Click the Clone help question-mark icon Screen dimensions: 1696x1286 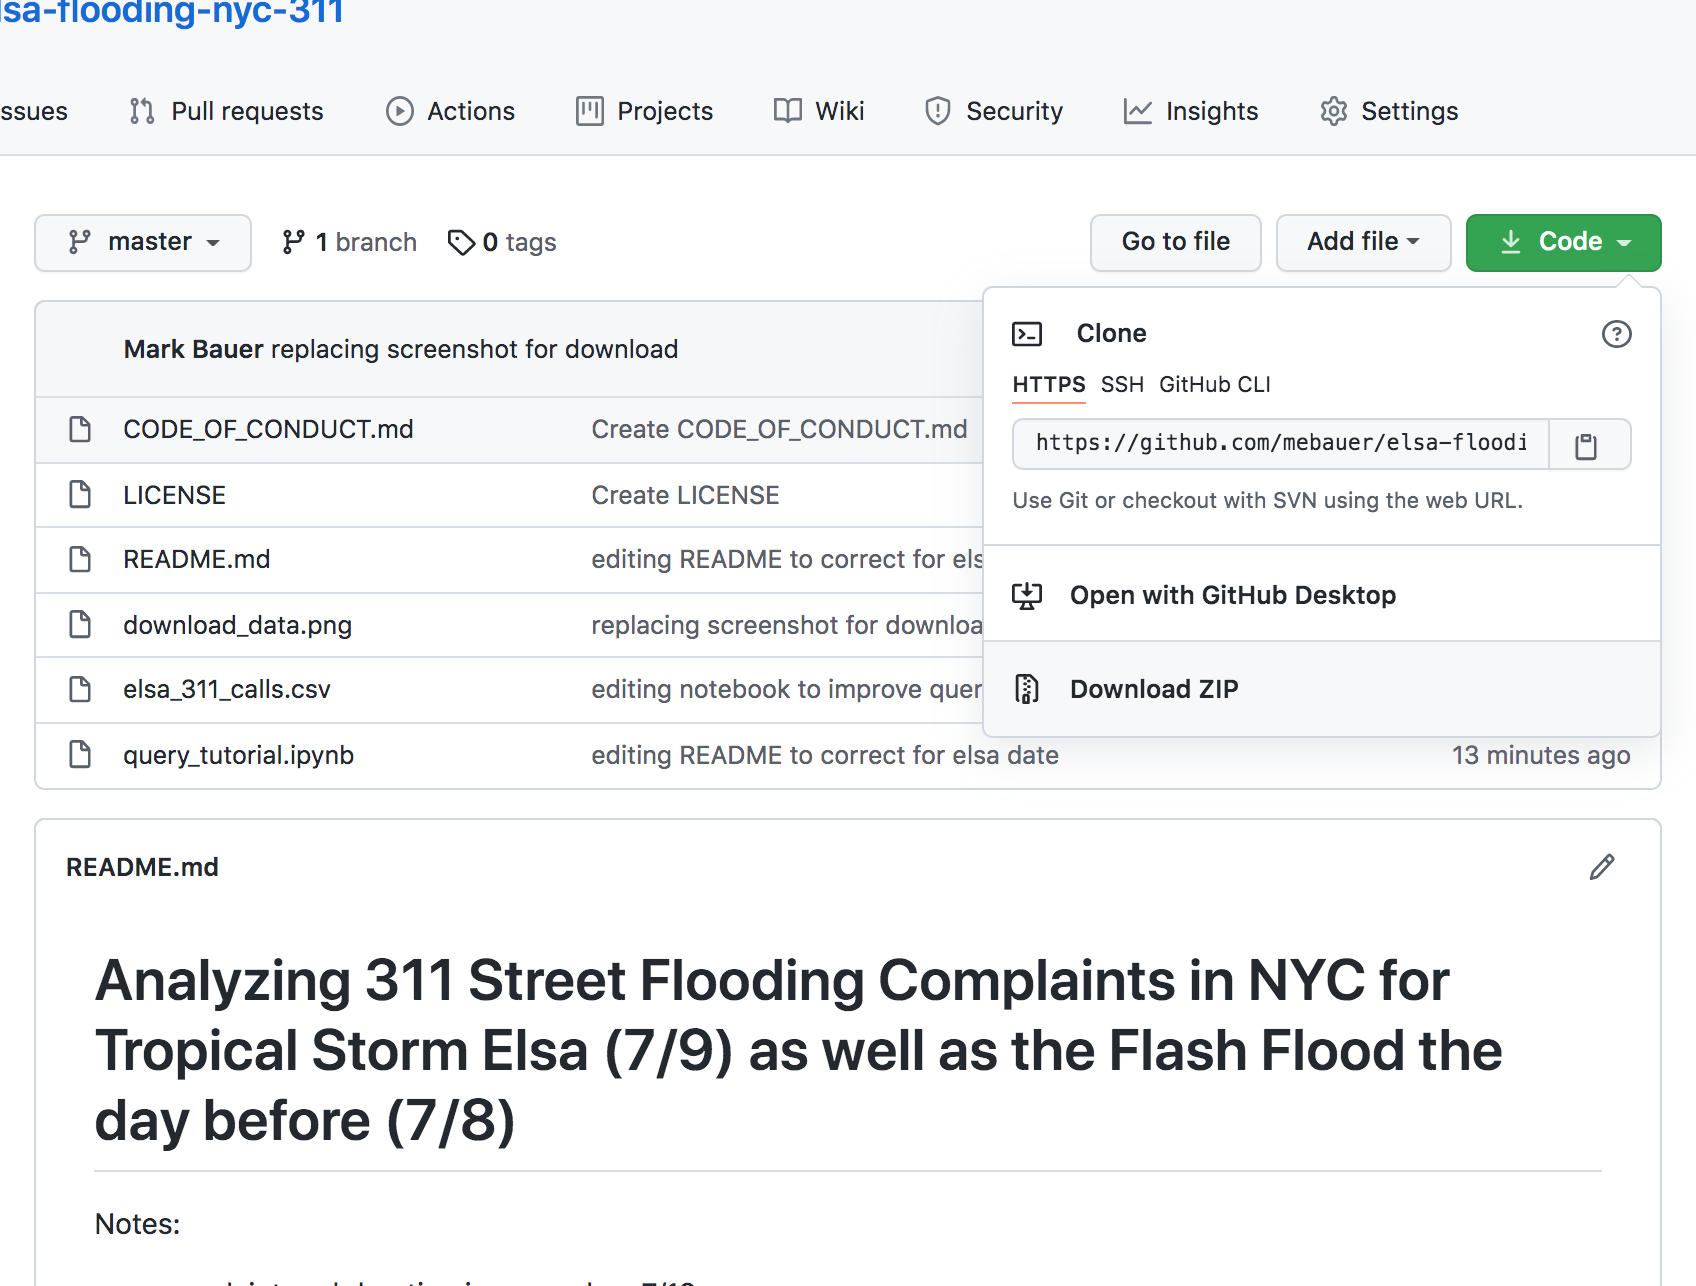(1616, 334)
